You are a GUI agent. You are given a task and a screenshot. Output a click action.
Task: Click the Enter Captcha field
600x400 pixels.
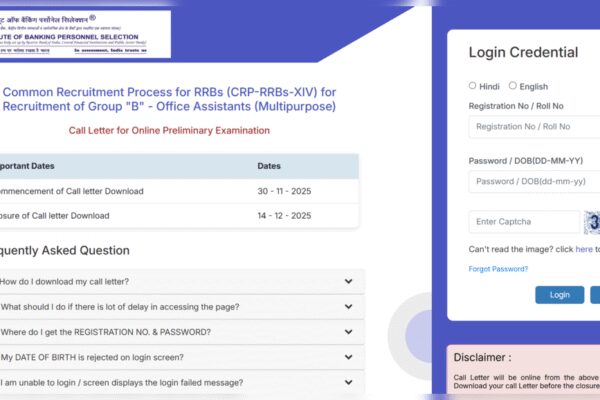pos(524,222)
